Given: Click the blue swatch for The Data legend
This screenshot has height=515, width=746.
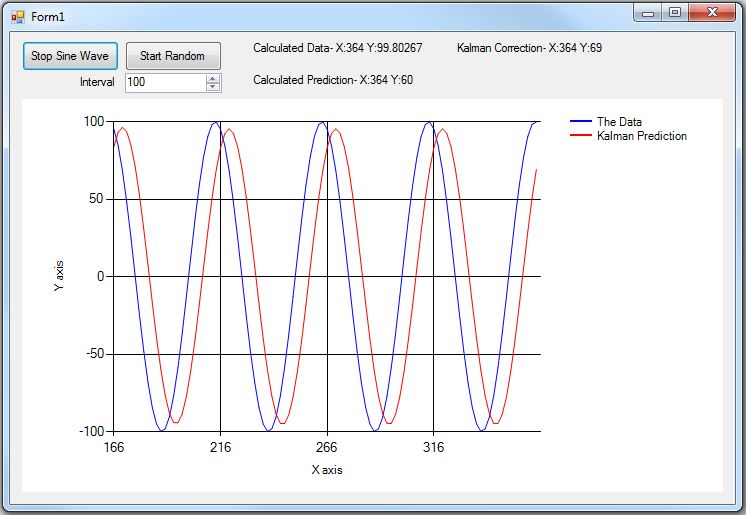Looking at the screenshot, I should pyautogui.click(x=580, y=121).
